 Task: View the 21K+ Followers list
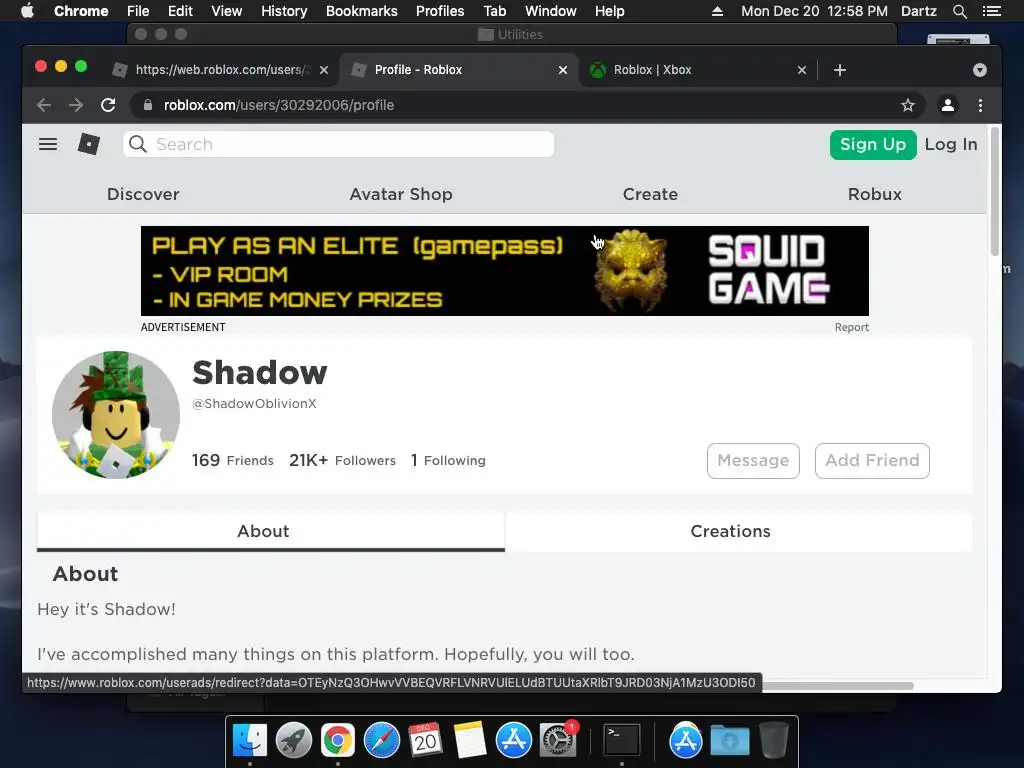click(x=342, y=460)
